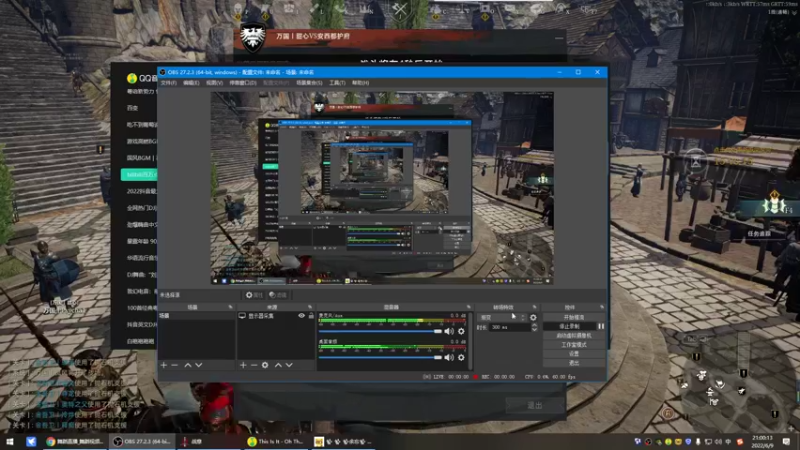Image resolution: width=800 pixels, height=450 pixels.
Task: Click the Start Virtual Camera button
Action: [573, 336]
